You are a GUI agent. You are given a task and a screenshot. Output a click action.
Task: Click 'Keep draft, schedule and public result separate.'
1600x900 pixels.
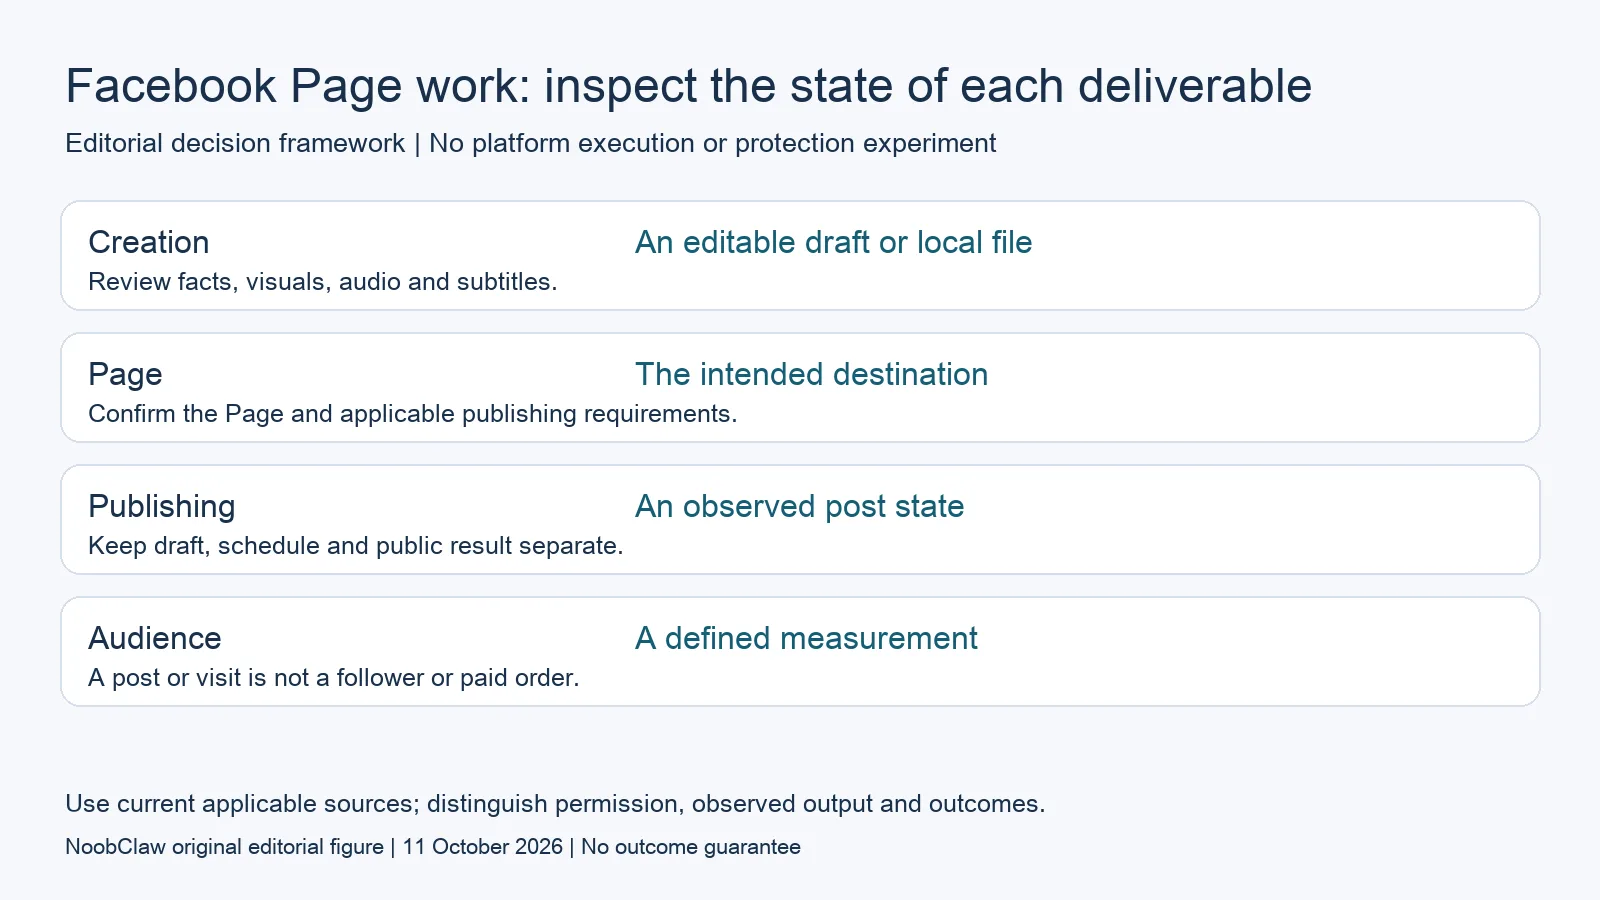point(356,546)
